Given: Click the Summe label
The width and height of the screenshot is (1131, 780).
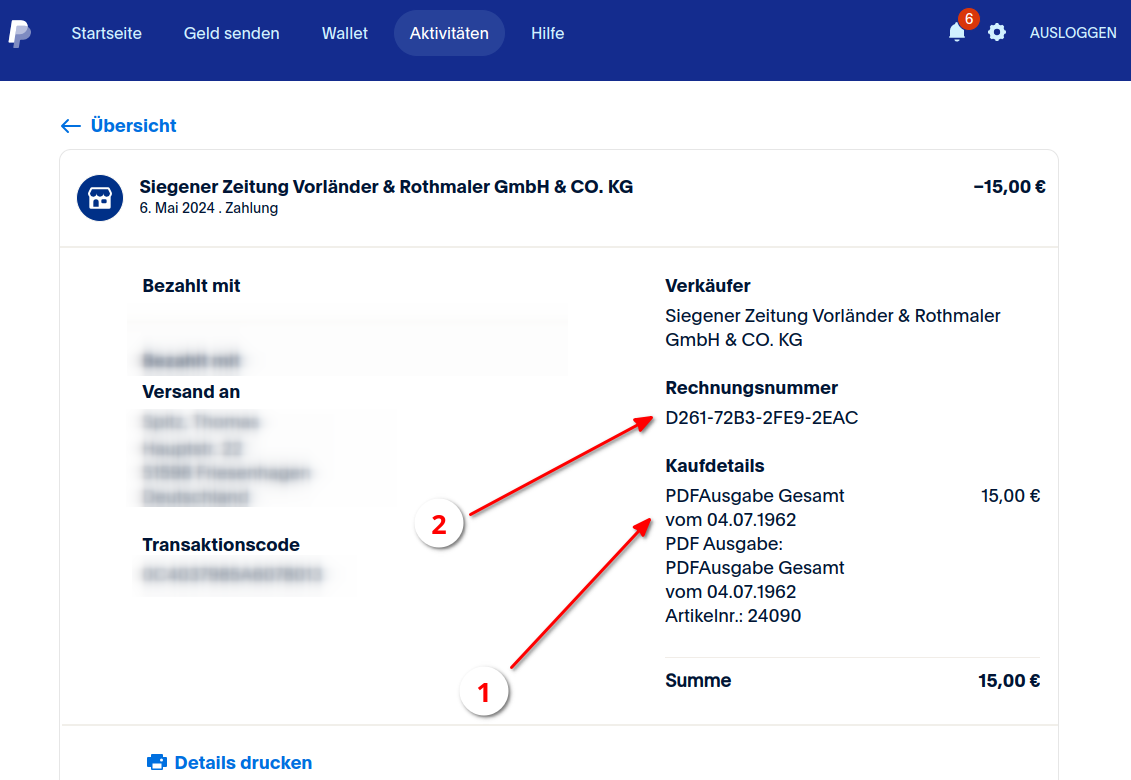Looking at the screenshot, I should tap(698, 680).
